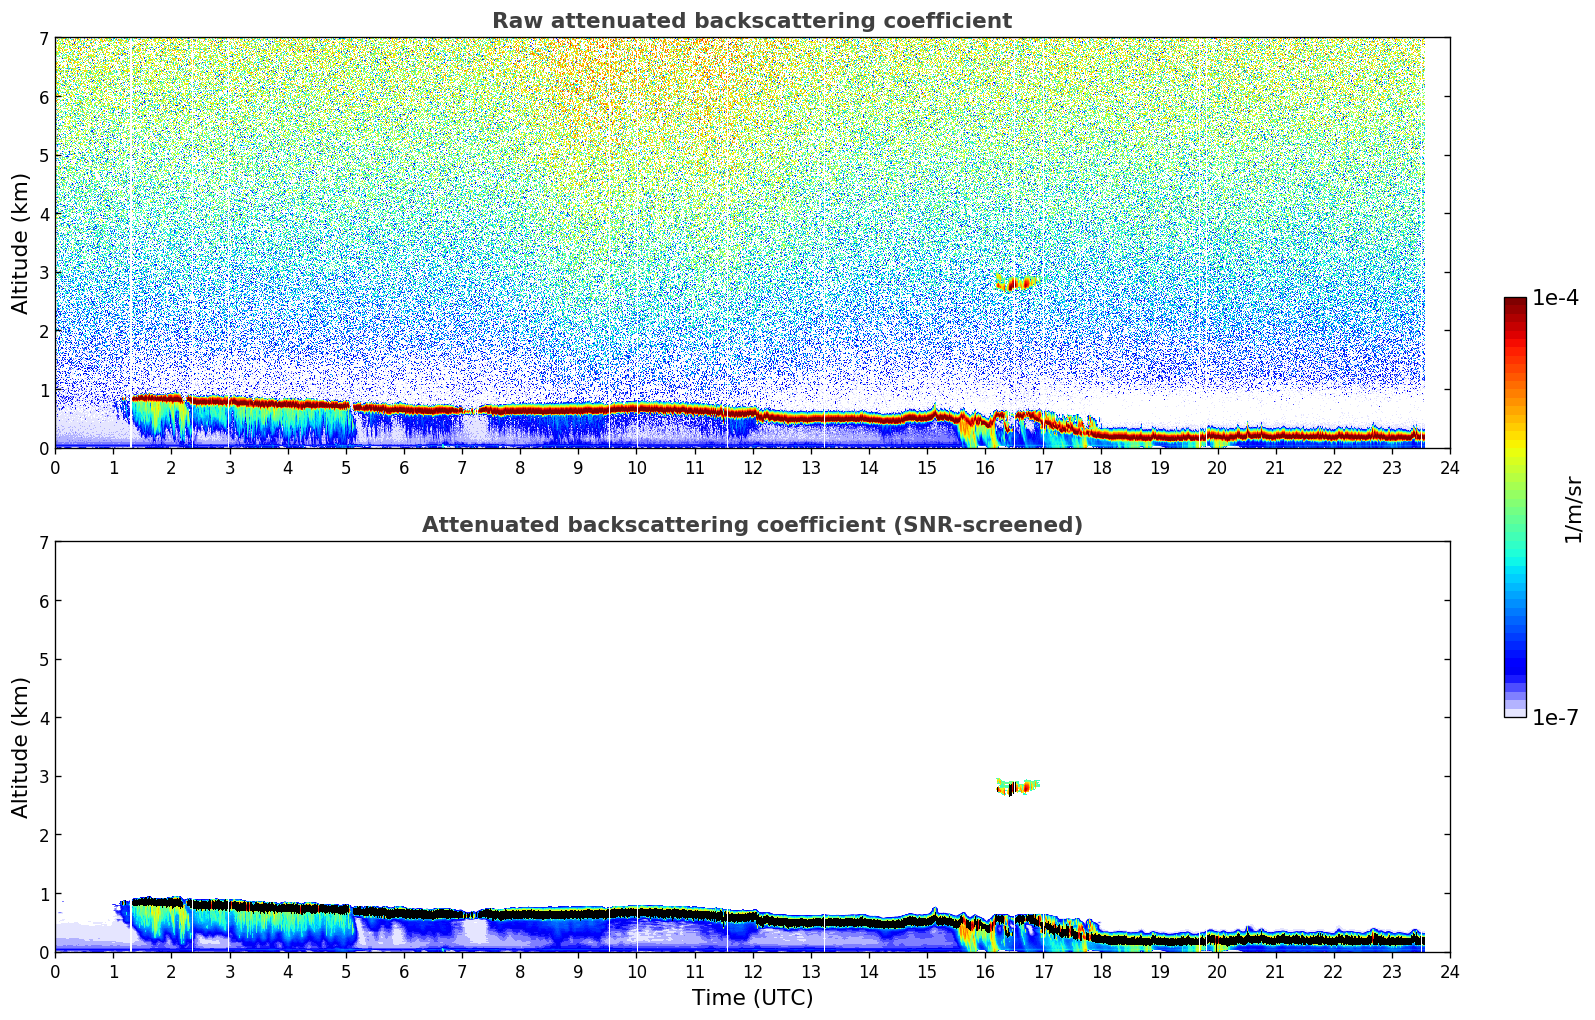Click the title 'Raw attenuated backscattering coefficient'

[x=752, y=21]
